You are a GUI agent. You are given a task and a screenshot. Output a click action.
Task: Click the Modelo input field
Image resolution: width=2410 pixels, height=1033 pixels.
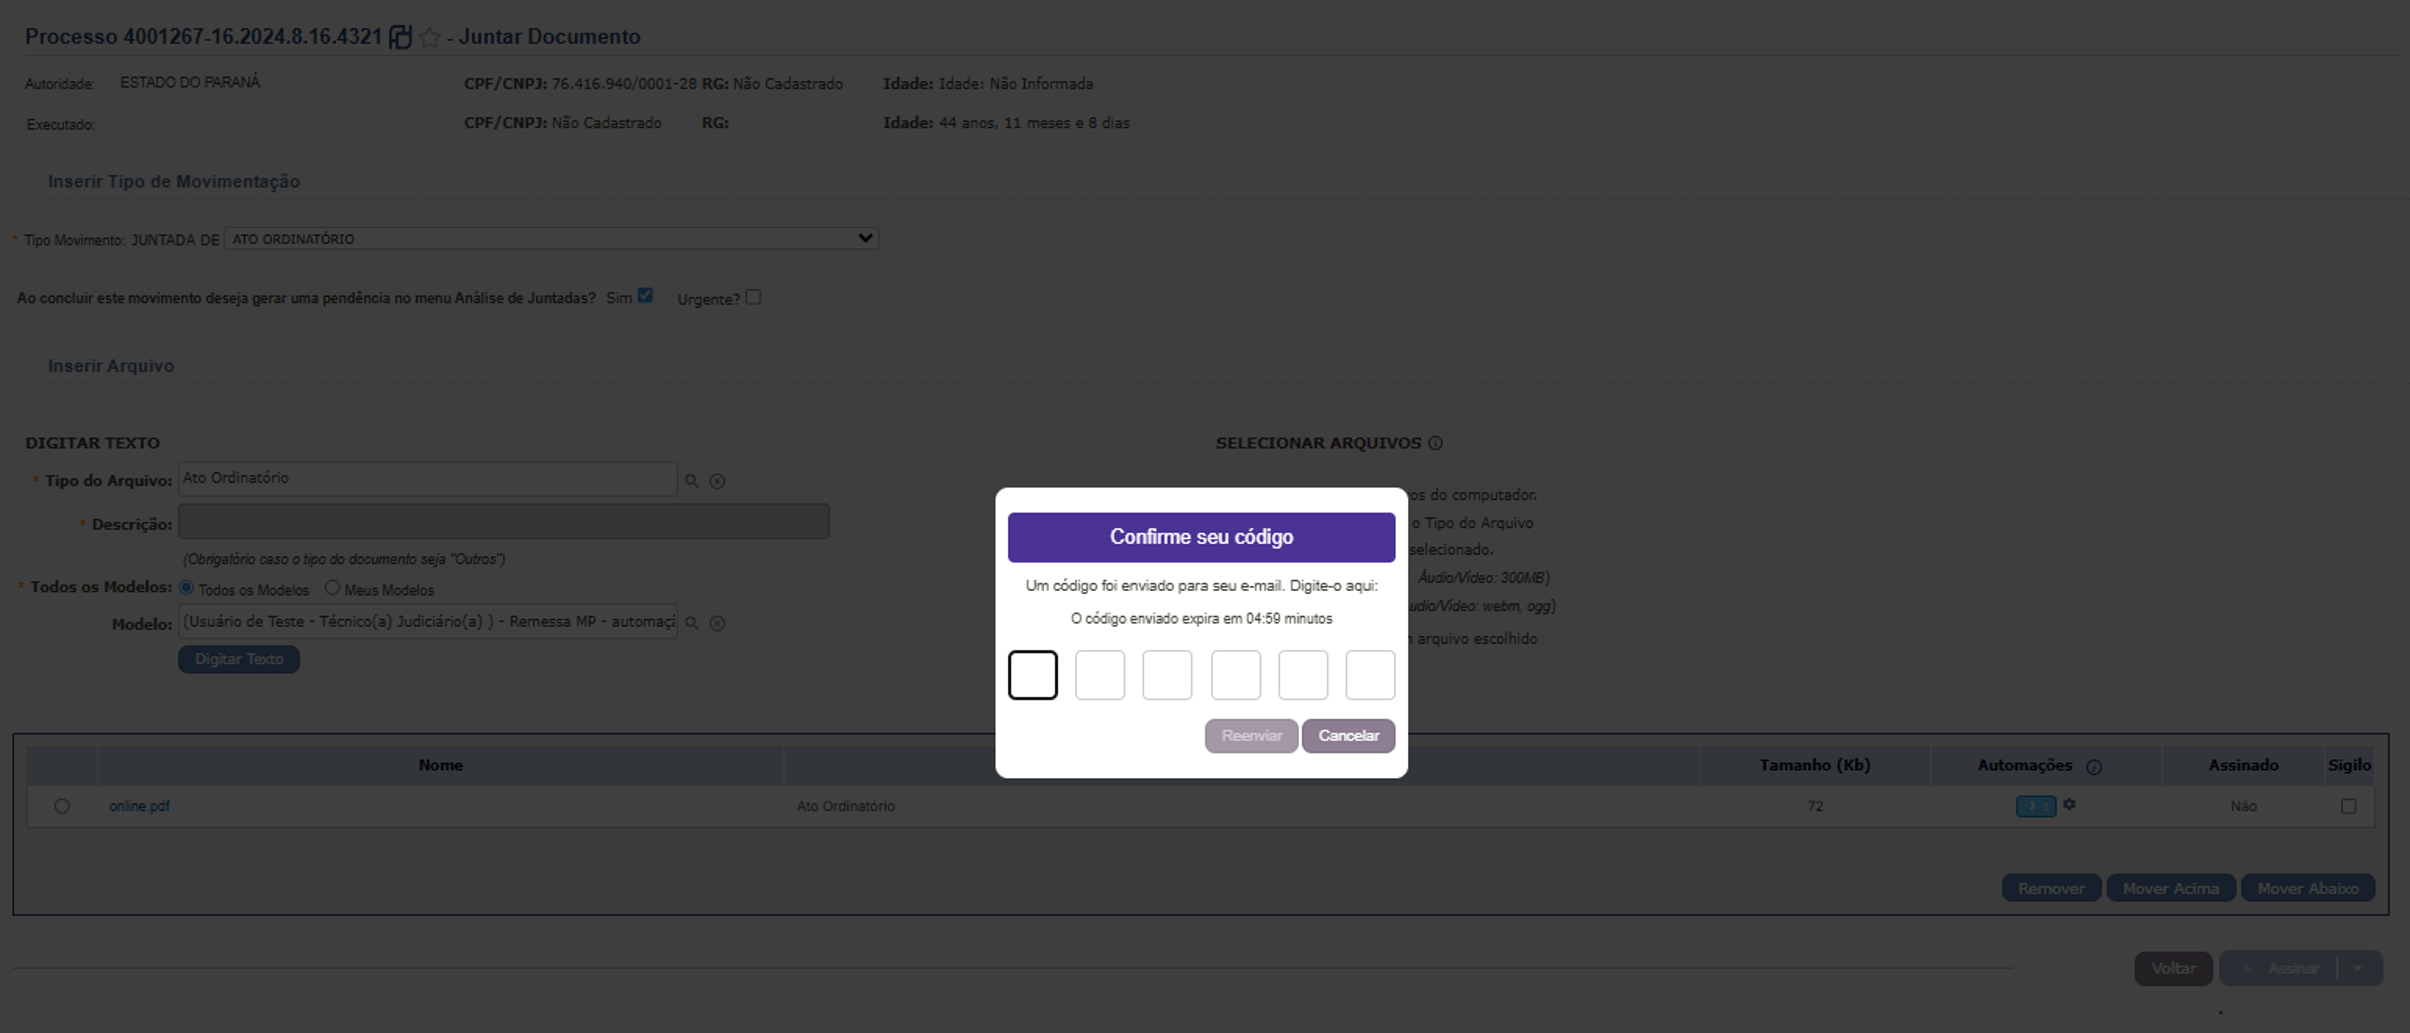(428, 622)
